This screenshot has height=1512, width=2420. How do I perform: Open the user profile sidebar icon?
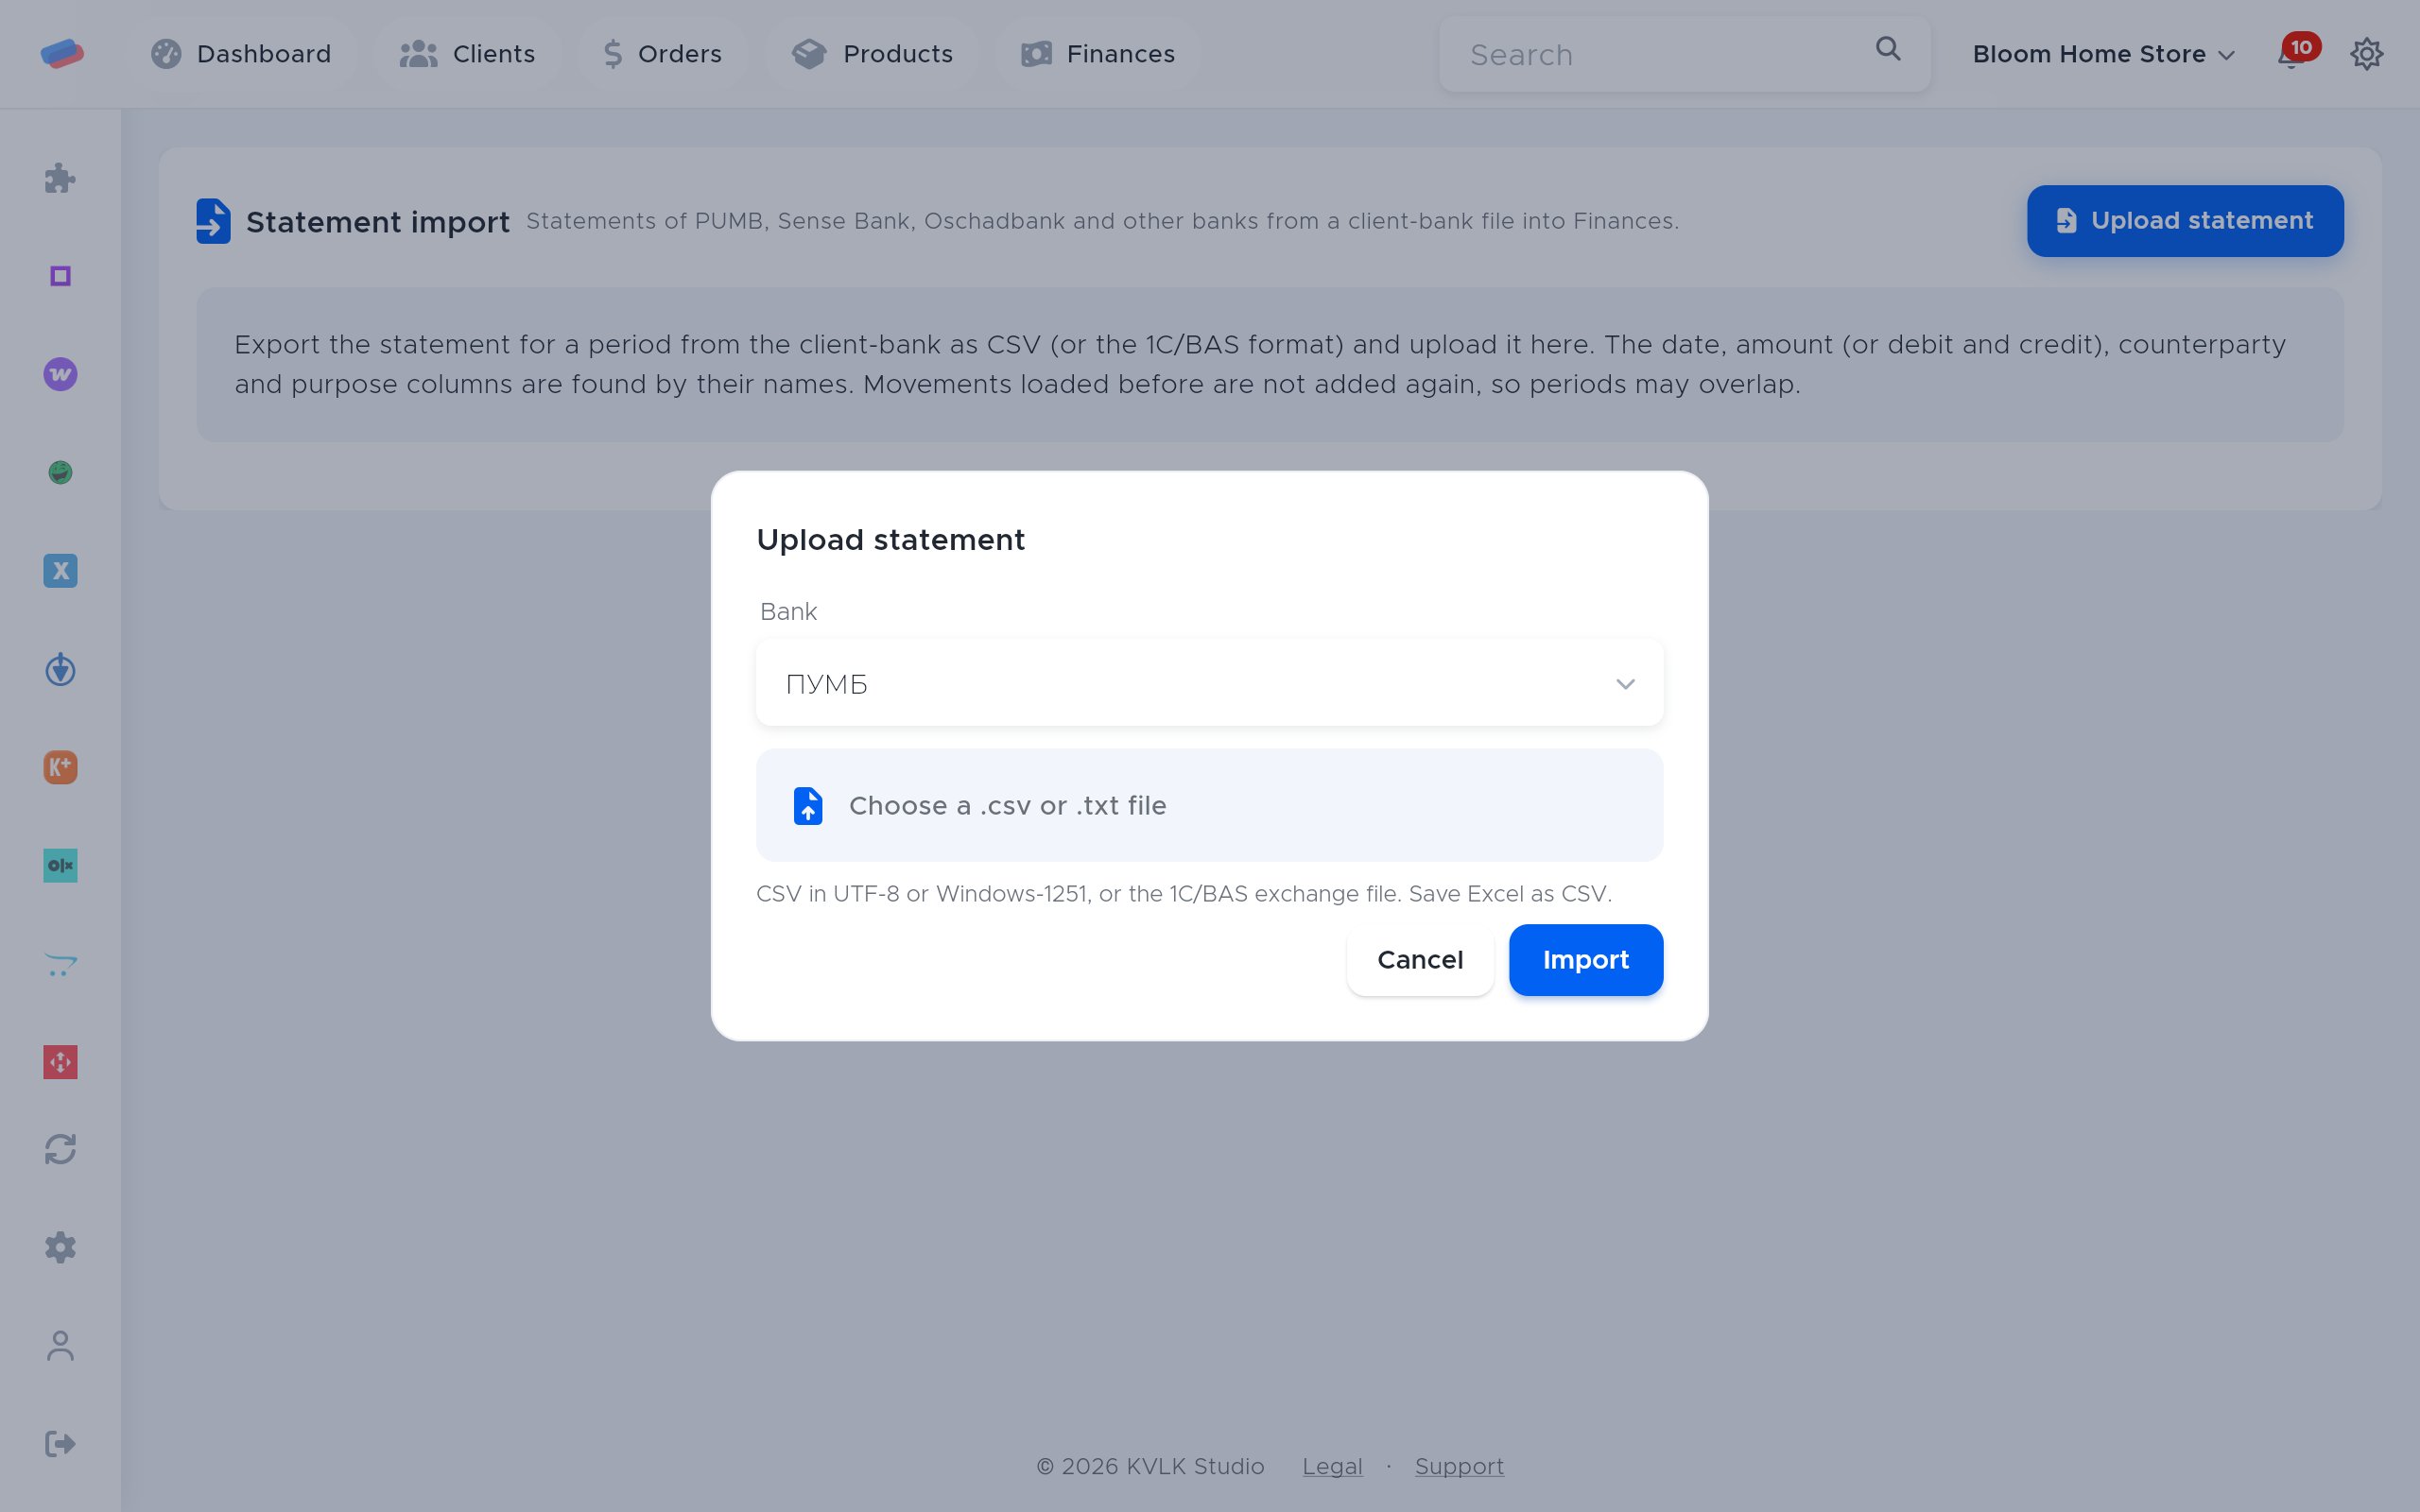[x=60, y=1345]
